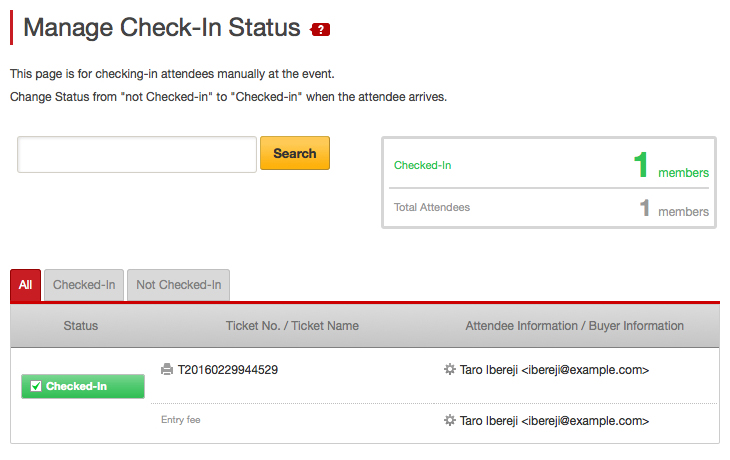Click Ticket No. / Ticket Name column header
The width and height of the screenshot is (730, 460).
pos(292,326)
